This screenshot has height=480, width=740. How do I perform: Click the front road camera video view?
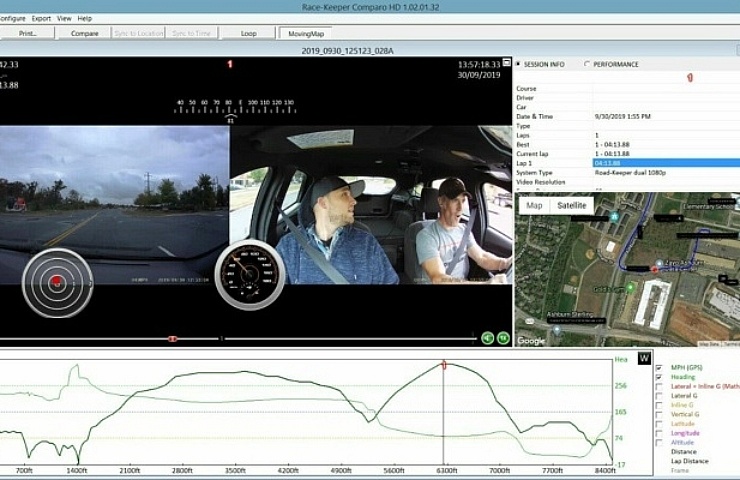[114, 205]
